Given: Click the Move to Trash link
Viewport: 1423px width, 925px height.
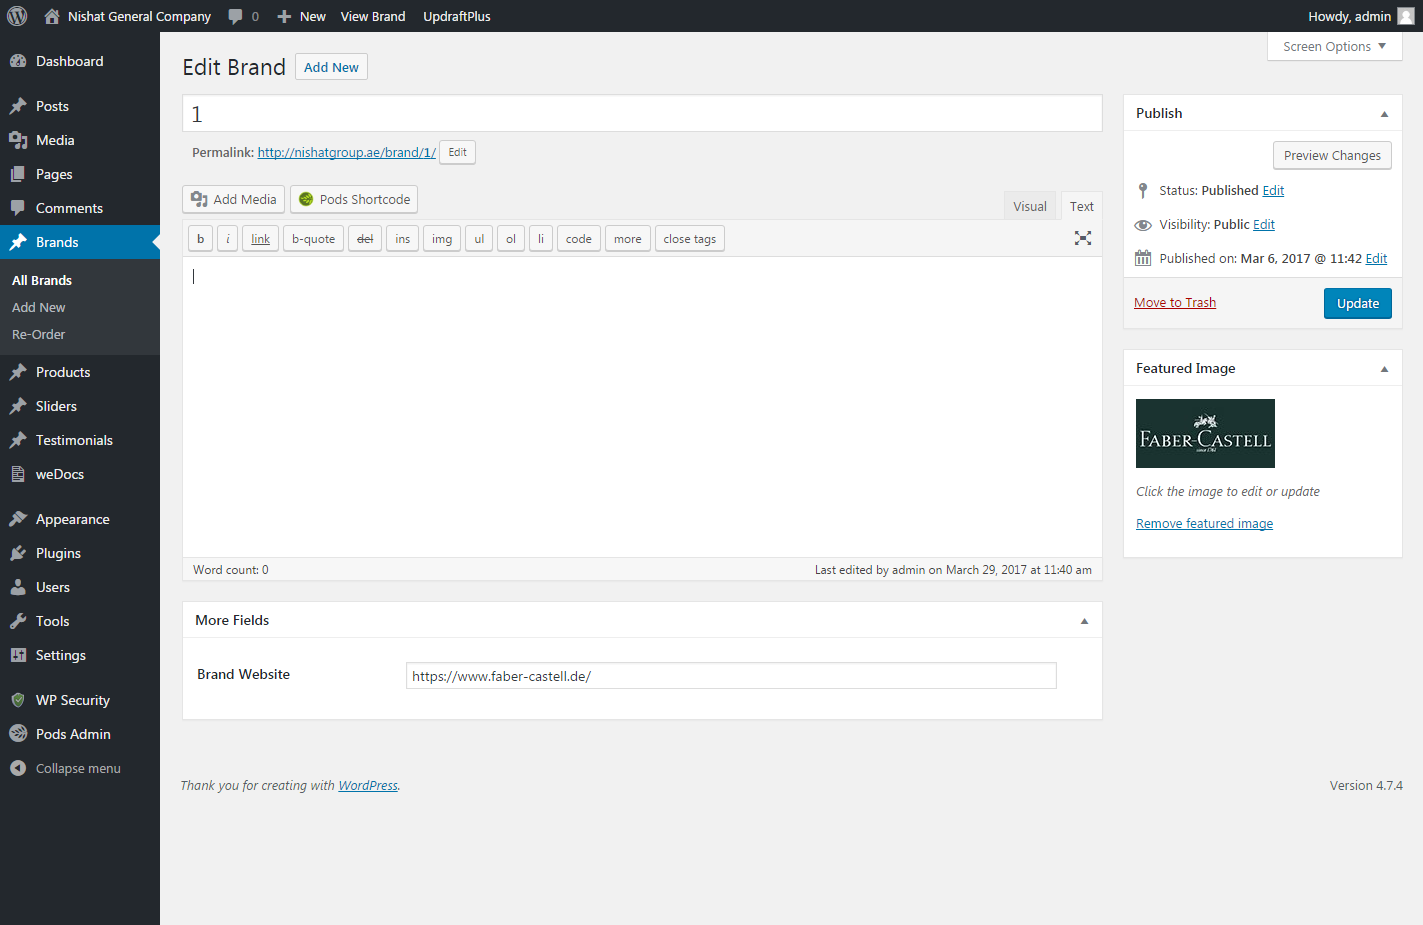Looking at the screenshot, I should coord(1175,303).
